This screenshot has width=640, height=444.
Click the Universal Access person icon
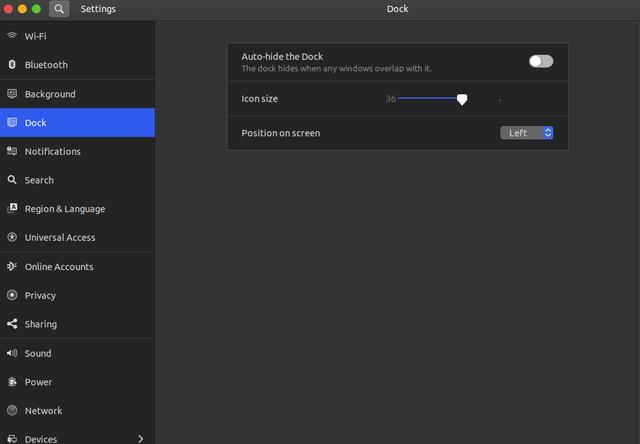tap(12, 237)
